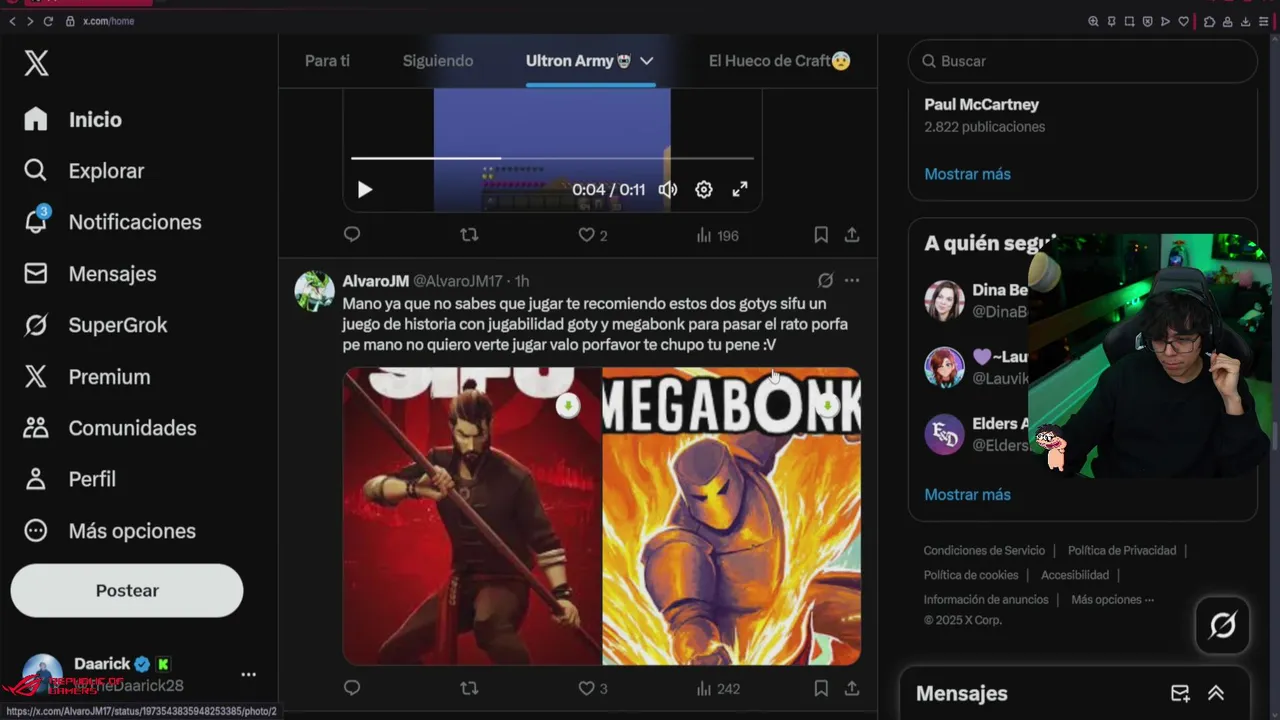Like the video post with 2 likes
Image resolution: width=1280 pixels, height=720 pixels.
tap(593, 235)
